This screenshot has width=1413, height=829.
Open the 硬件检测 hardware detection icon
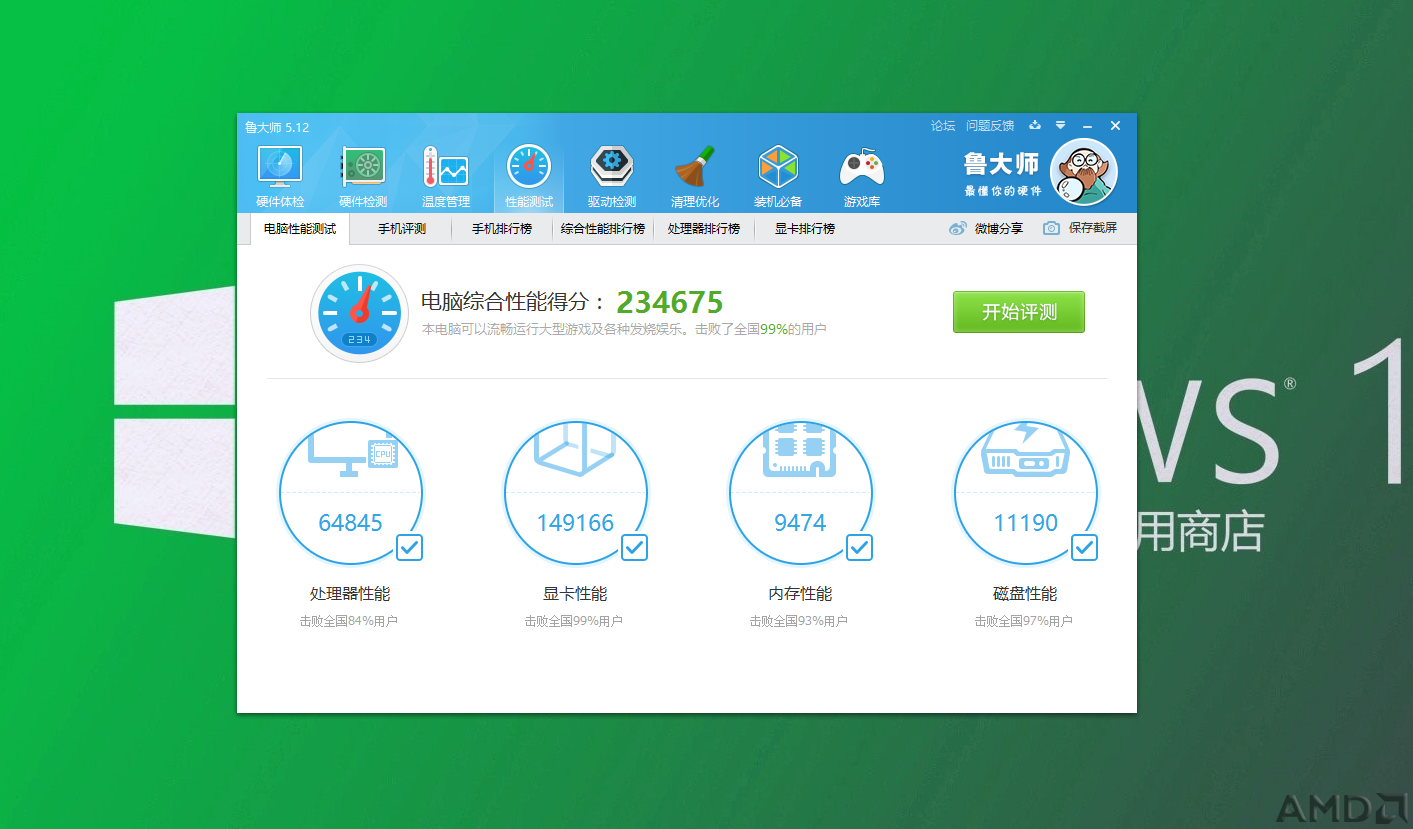[x=362, y=176]
